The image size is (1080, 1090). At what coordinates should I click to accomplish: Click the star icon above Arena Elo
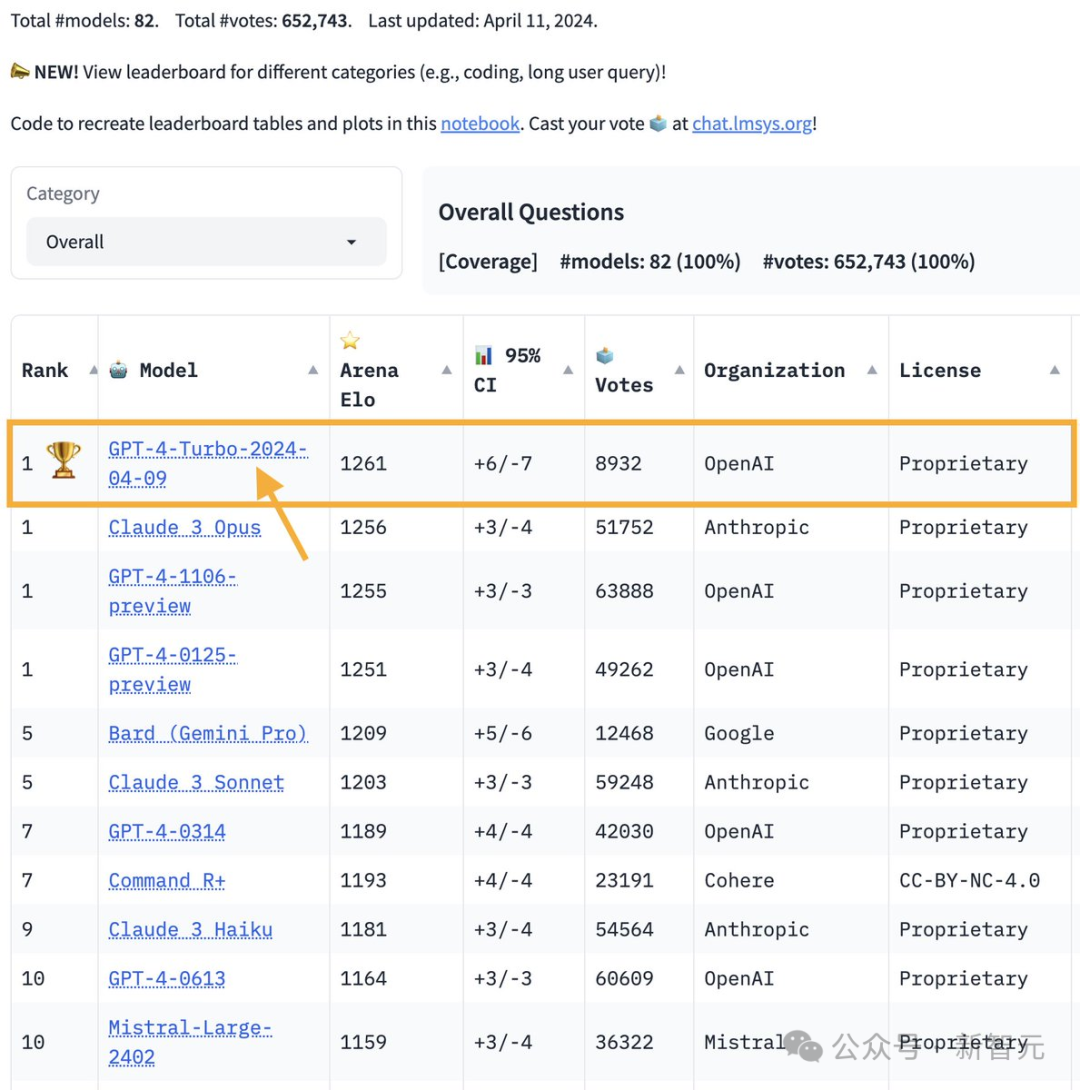(350, 341)
